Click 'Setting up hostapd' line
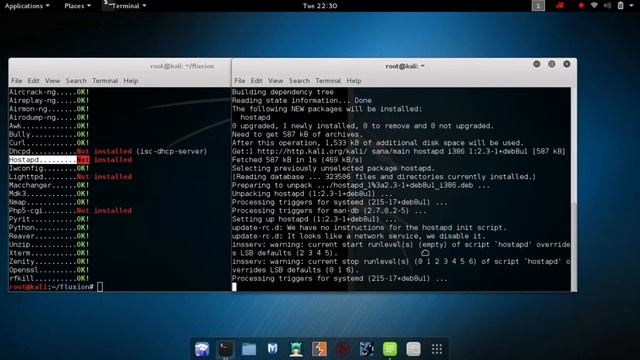 (314, 219)
